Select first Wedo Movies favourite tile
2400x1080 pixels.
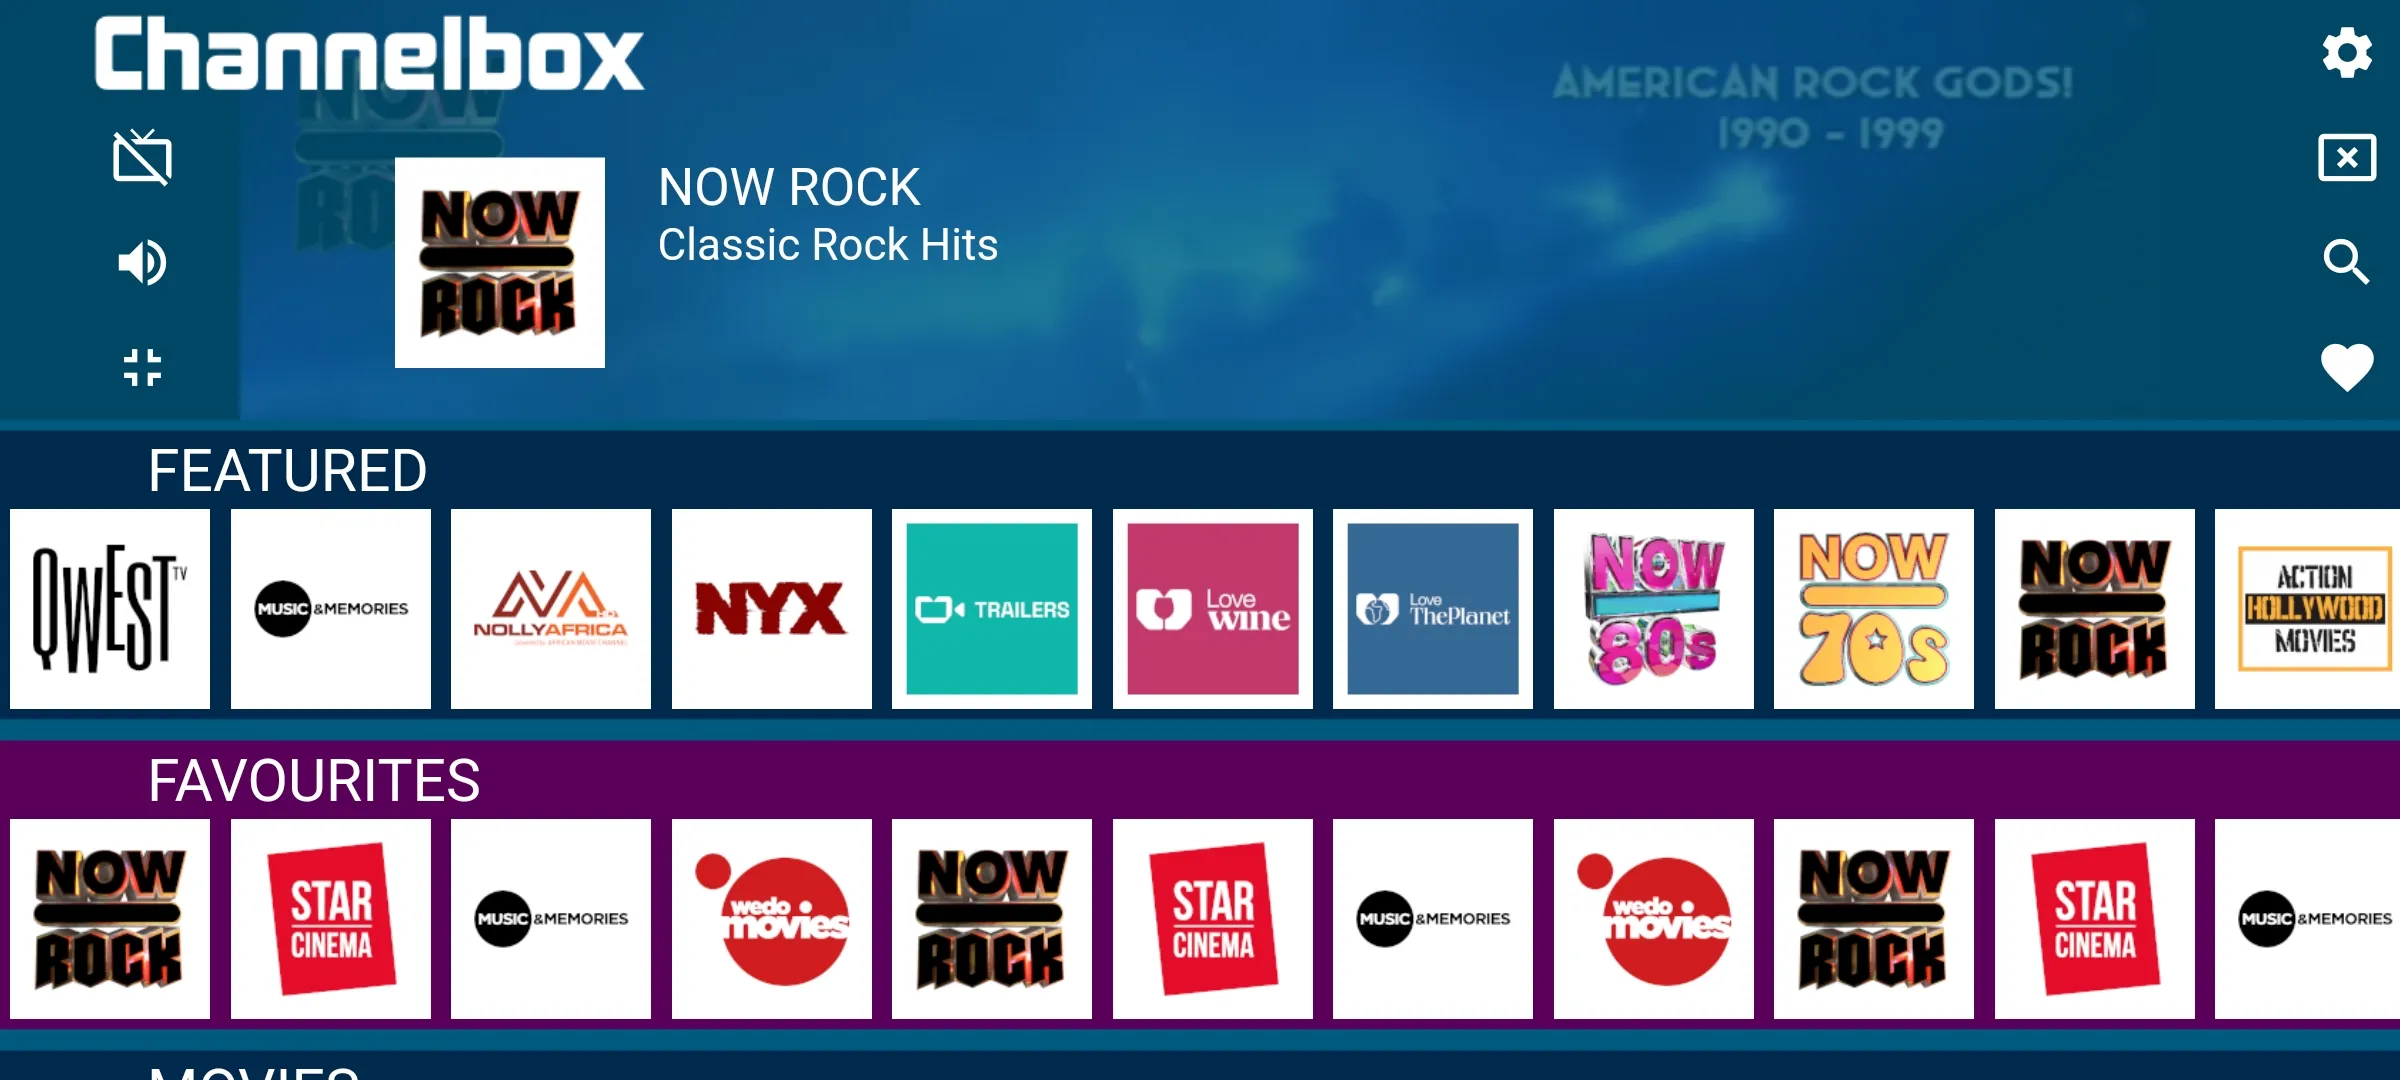(772, 919)
